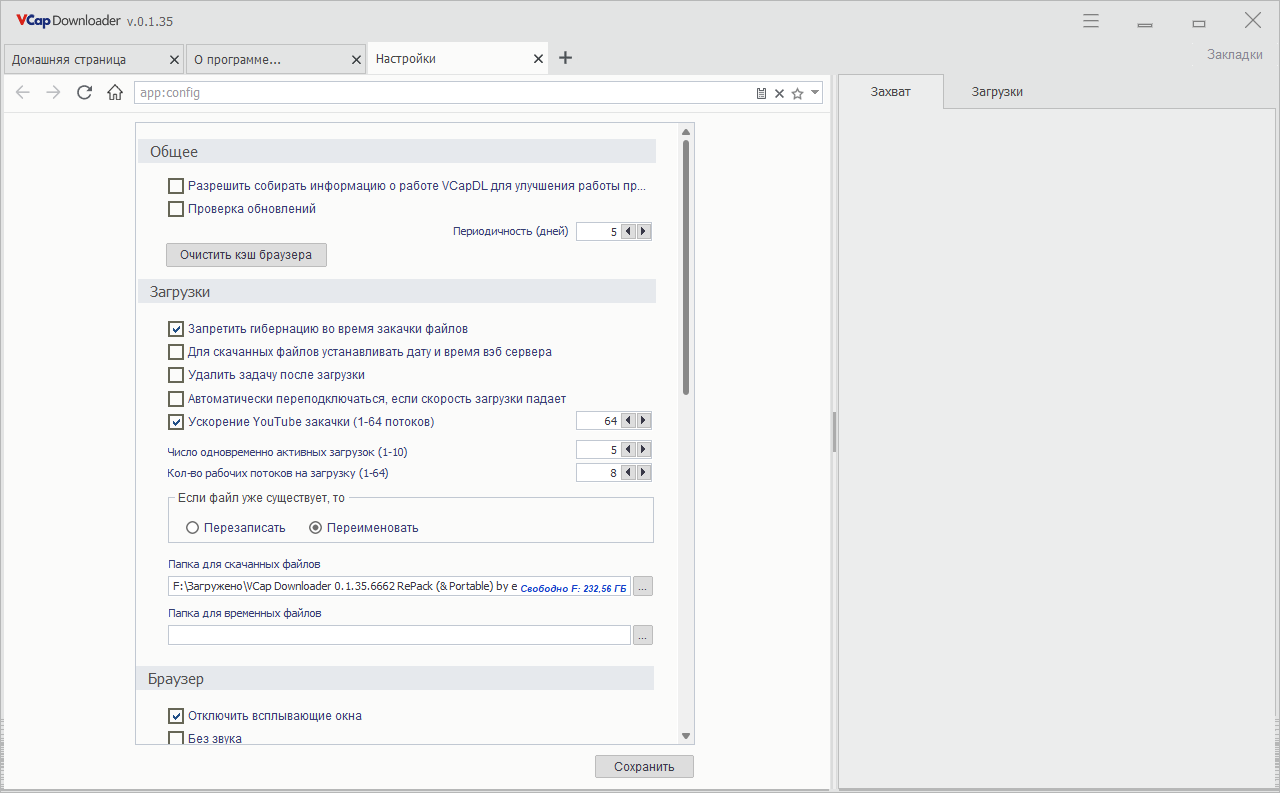This screenshot has width=1280, height=793.
Task: Click the Папка для временных файлов input
Action: point(399,635)
